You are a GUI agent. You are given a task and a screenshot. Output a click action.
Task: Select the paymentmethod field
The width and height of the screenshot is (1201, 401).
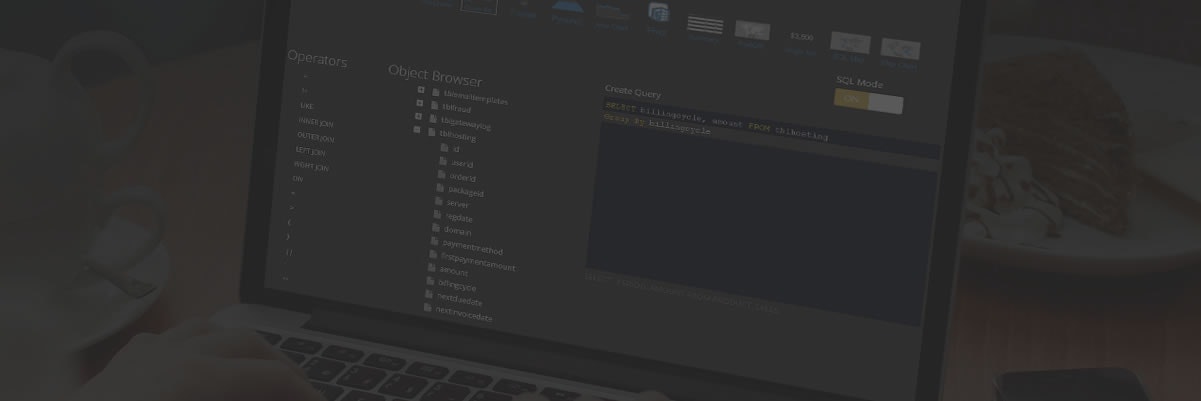coord(472,247)
